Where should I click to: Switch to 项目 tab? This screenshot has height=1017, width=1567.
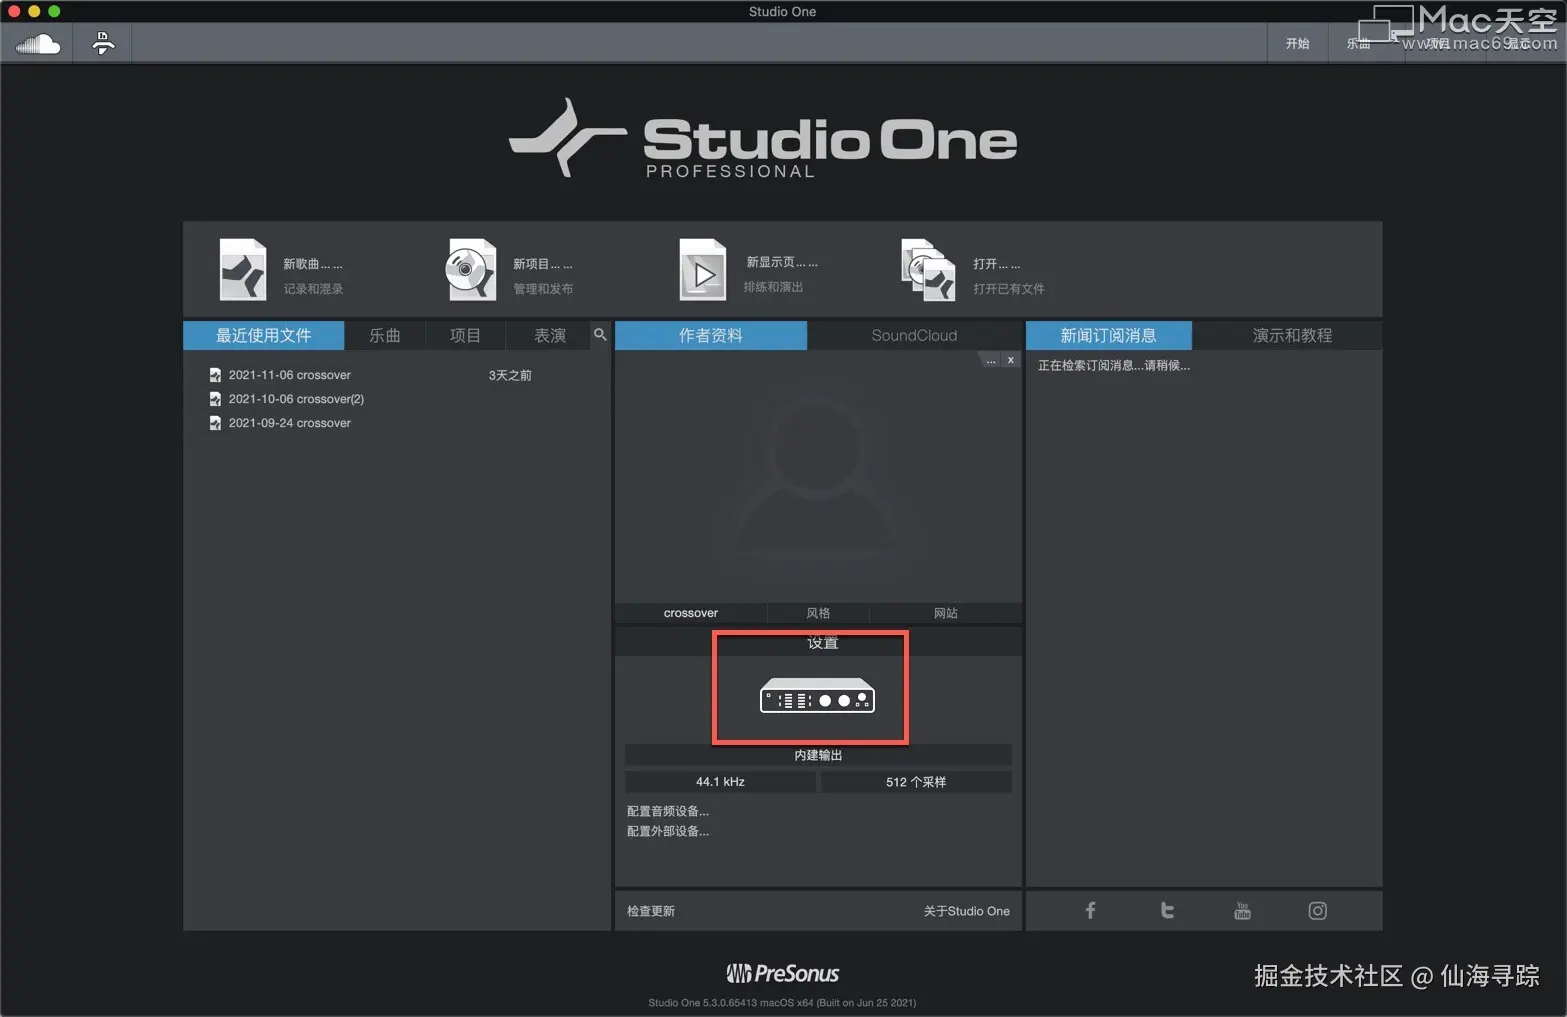click(x=465, y=335)
